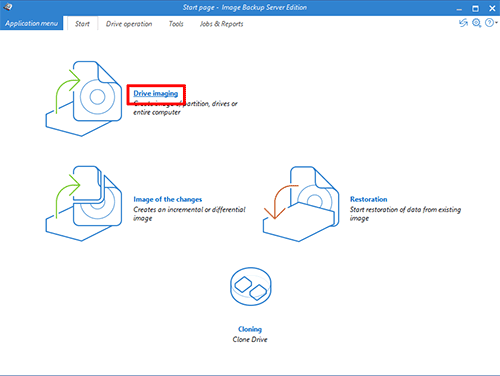Open the Application menu
This screenshot has height=376, width=500.
(31, 23)
